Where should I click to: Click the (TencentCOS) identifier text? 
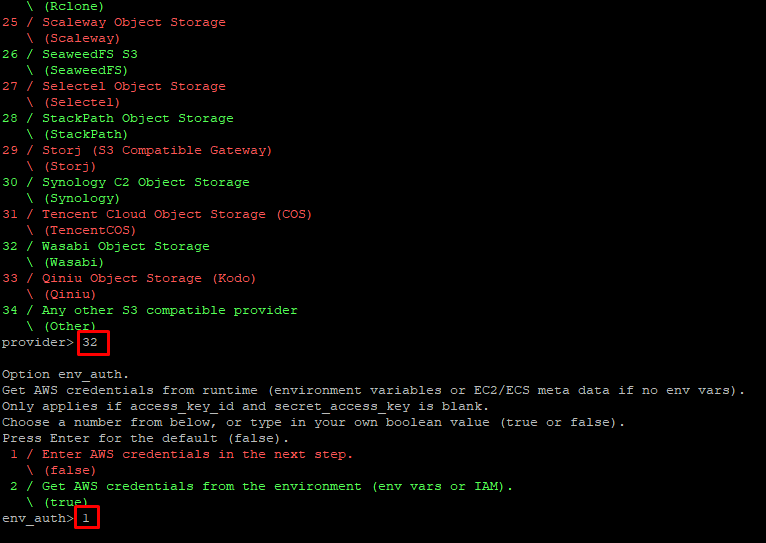coord(89,230)
